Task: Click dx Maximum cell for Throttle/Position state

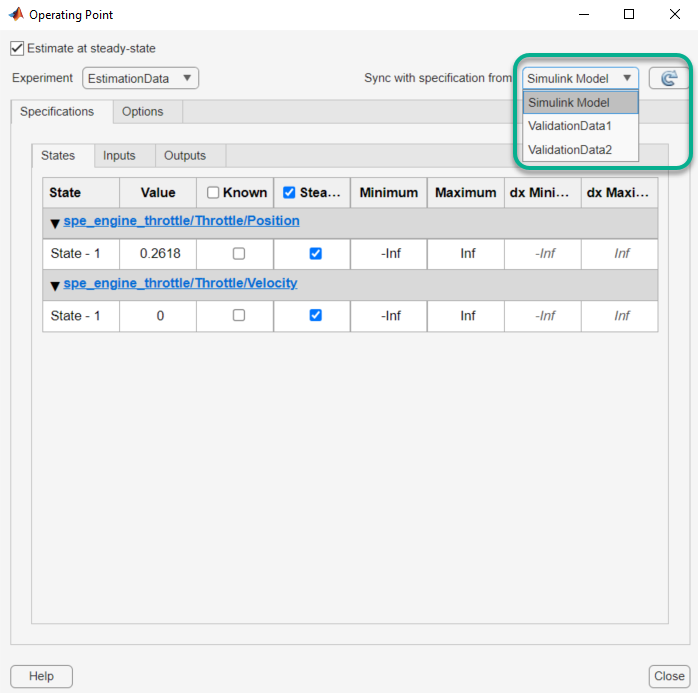Action: [x=620, y=254]
